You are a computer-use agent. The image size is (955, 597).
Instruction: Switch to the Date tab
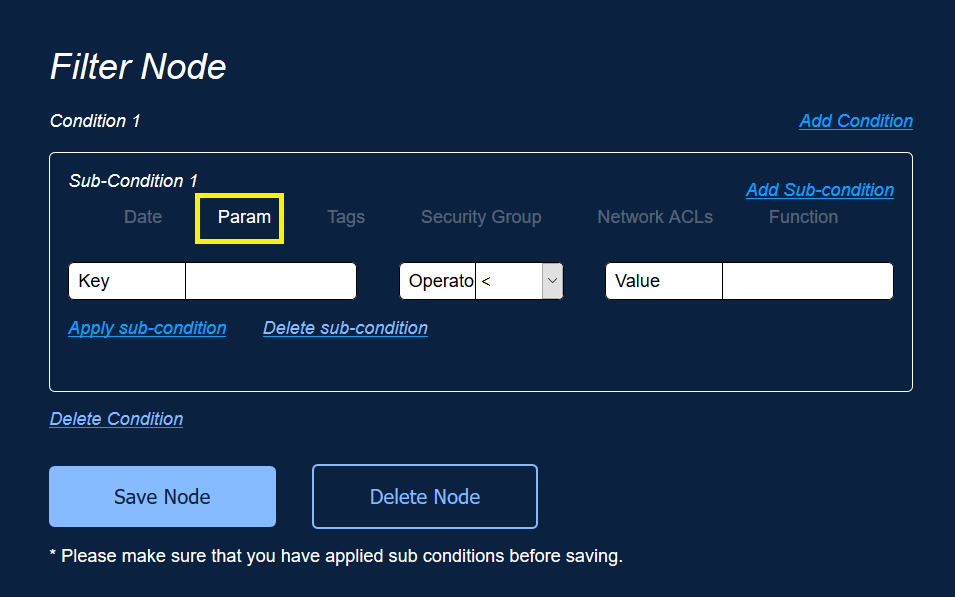143,217
